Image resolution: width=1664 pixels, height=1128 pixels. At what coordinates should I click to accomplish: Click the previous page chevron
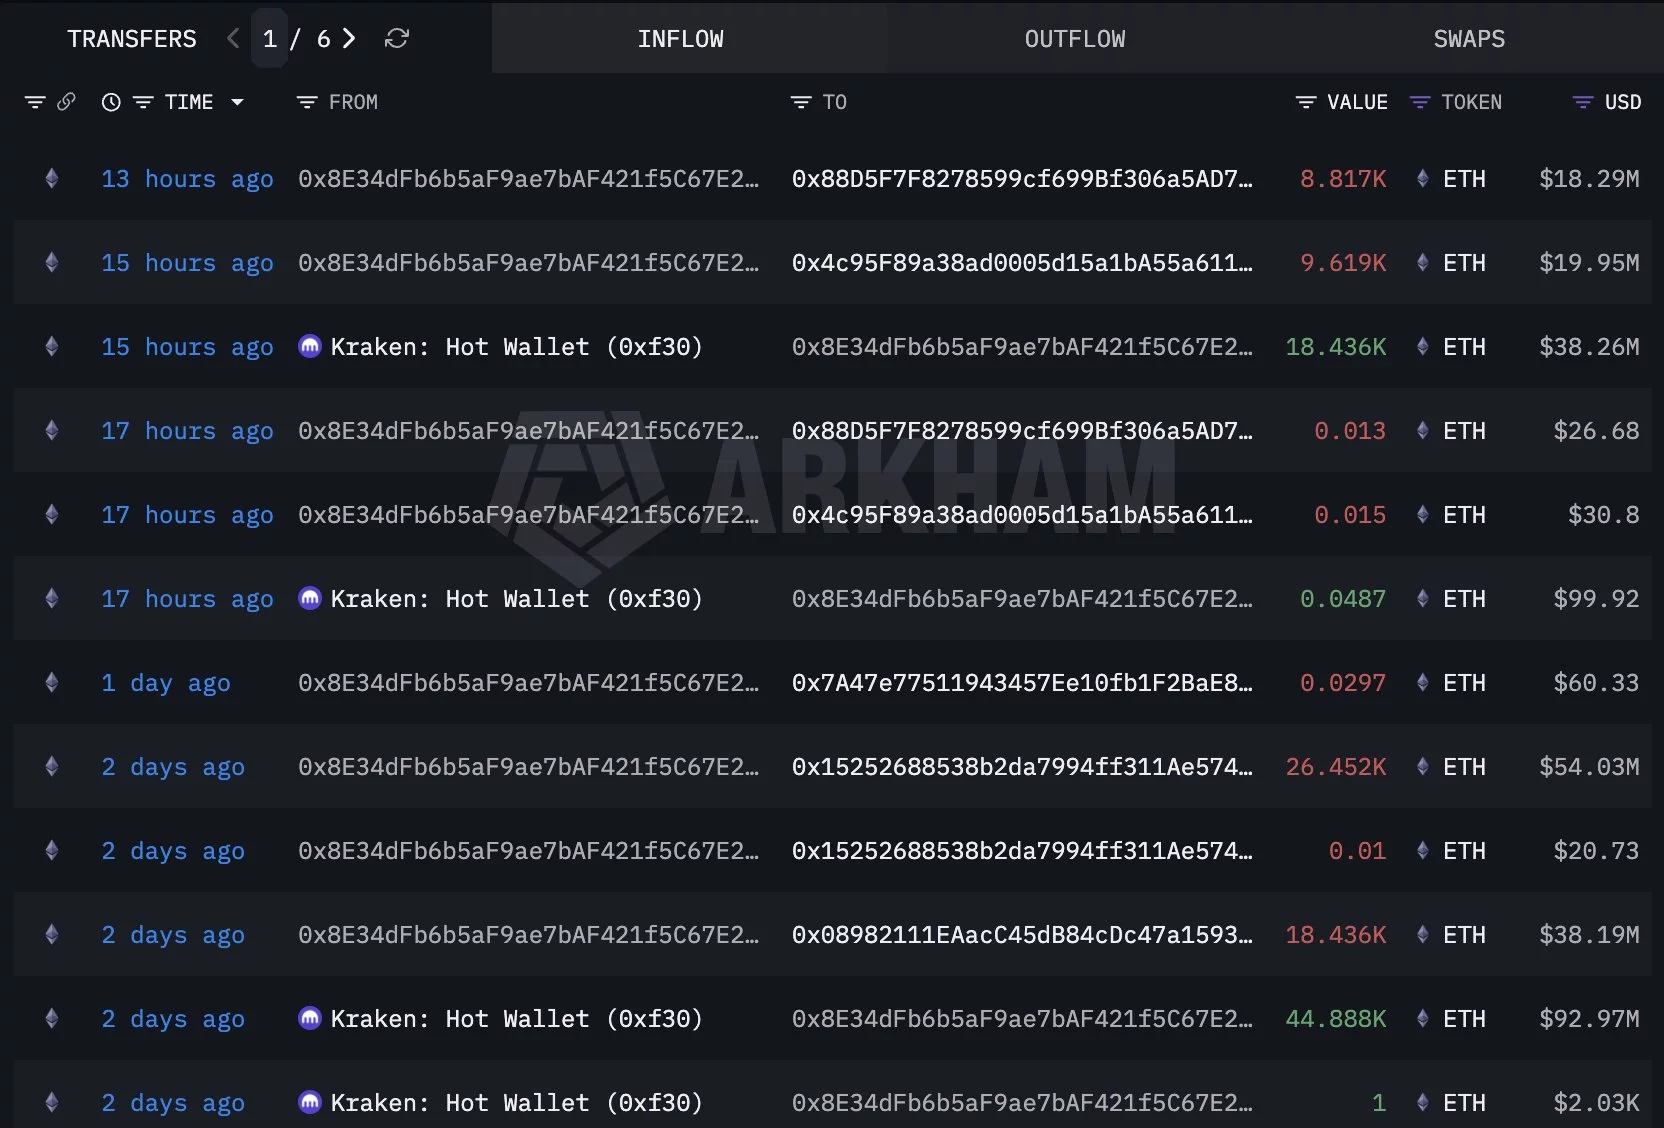pyautogui.click(x=232, y=38)
